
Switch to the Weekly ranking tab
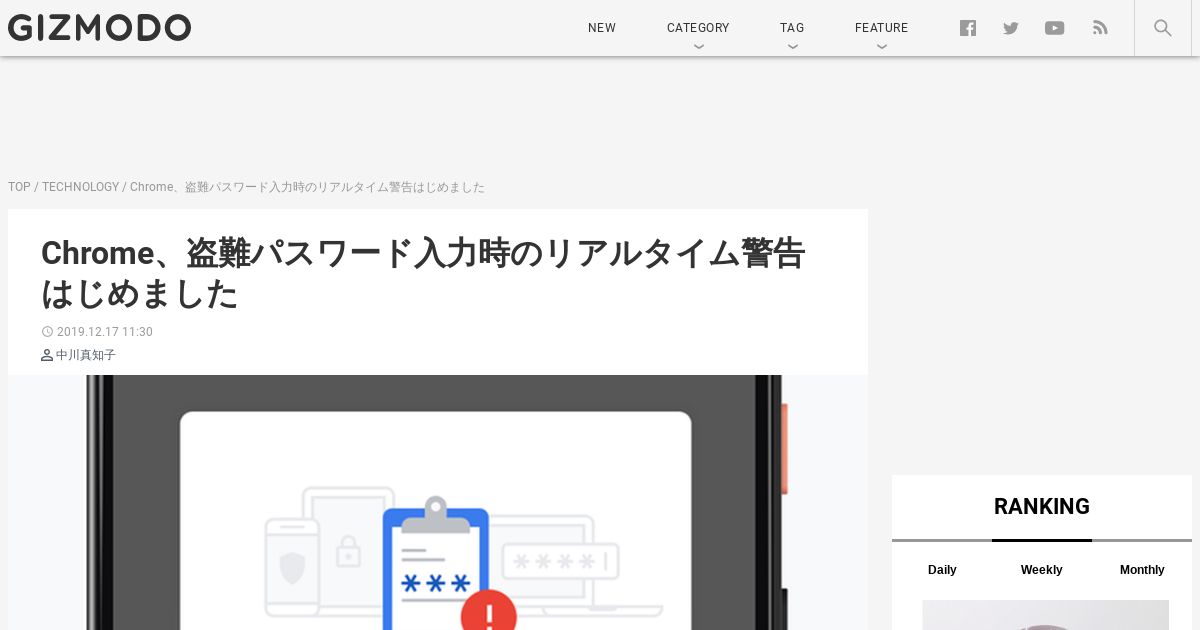(x=1041, y=570)
